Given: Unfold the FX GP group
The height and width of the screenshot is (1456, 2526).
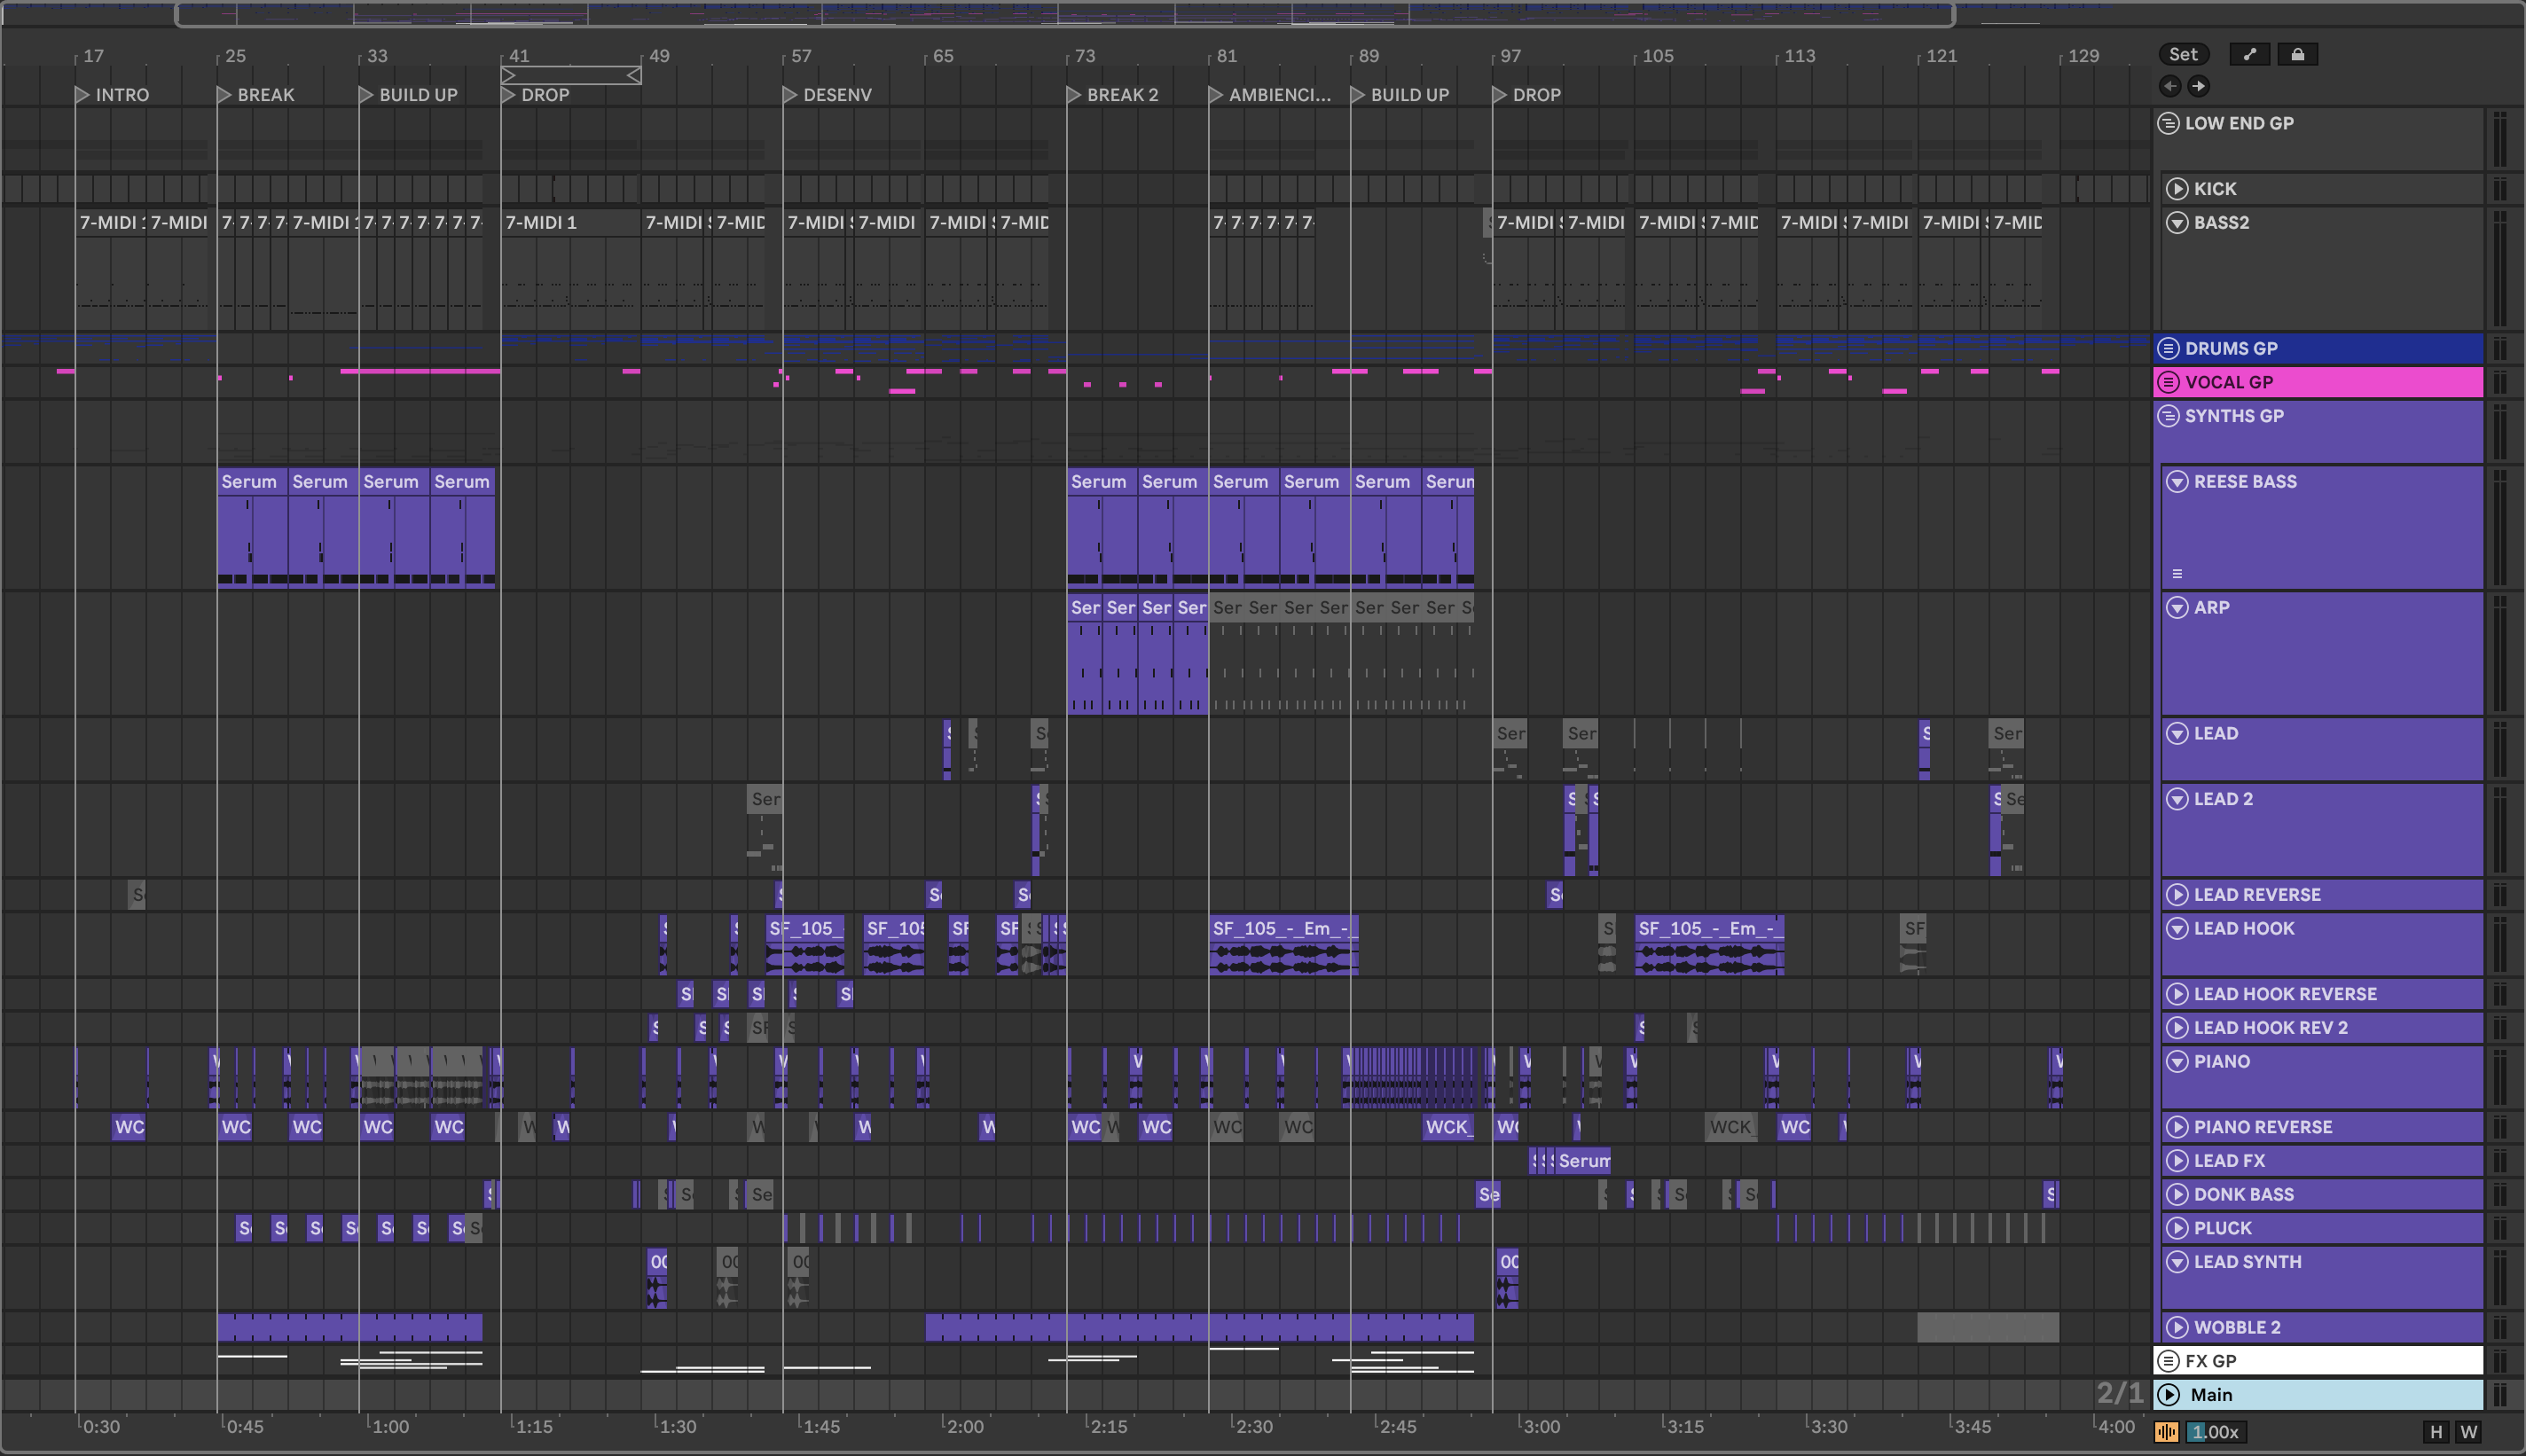Looking at the screenshot, I should click(x=2167, y=1361).
